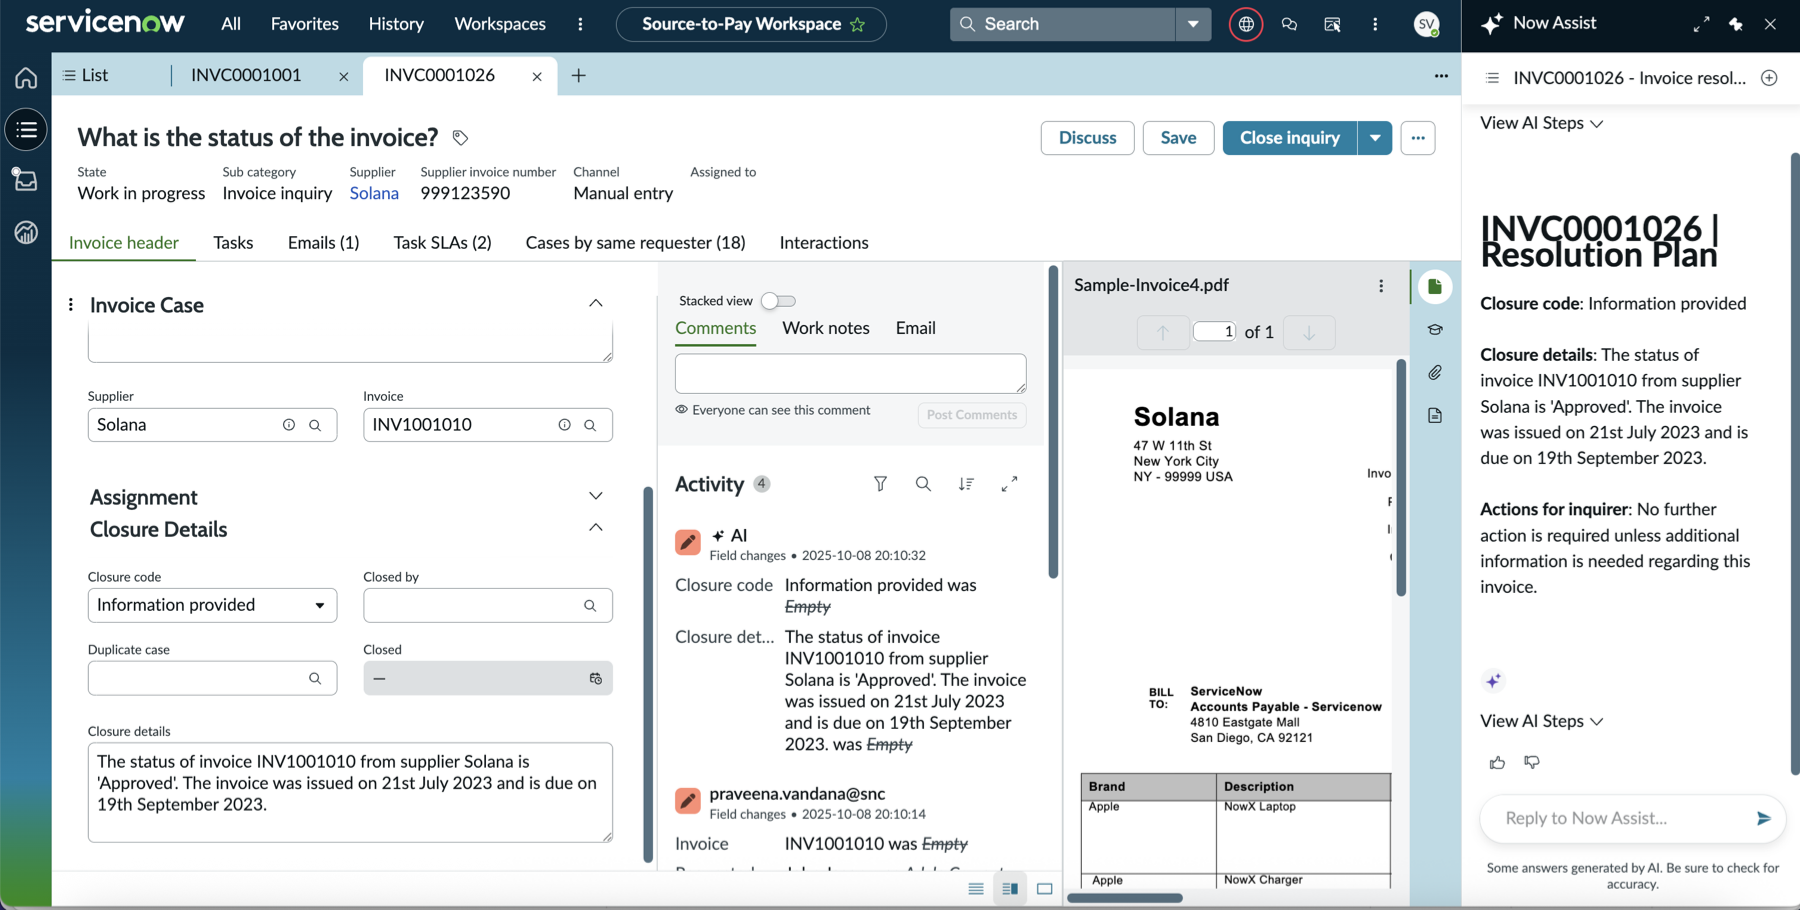Image resolution: width=1800 pixels, height=910 pixels.
Task: Expand Now Assist panel to full size
Action: click(1701, 24)
